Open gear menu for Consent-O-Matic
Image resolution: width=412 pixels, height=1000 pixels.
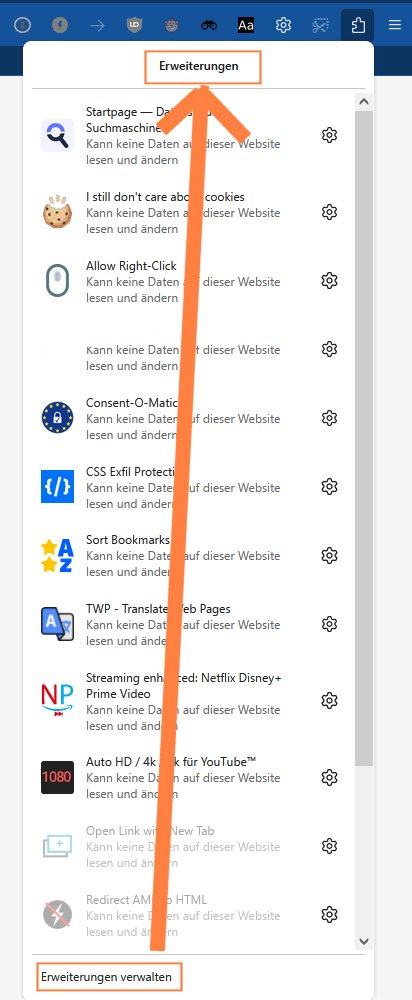[x=329, y=418]
